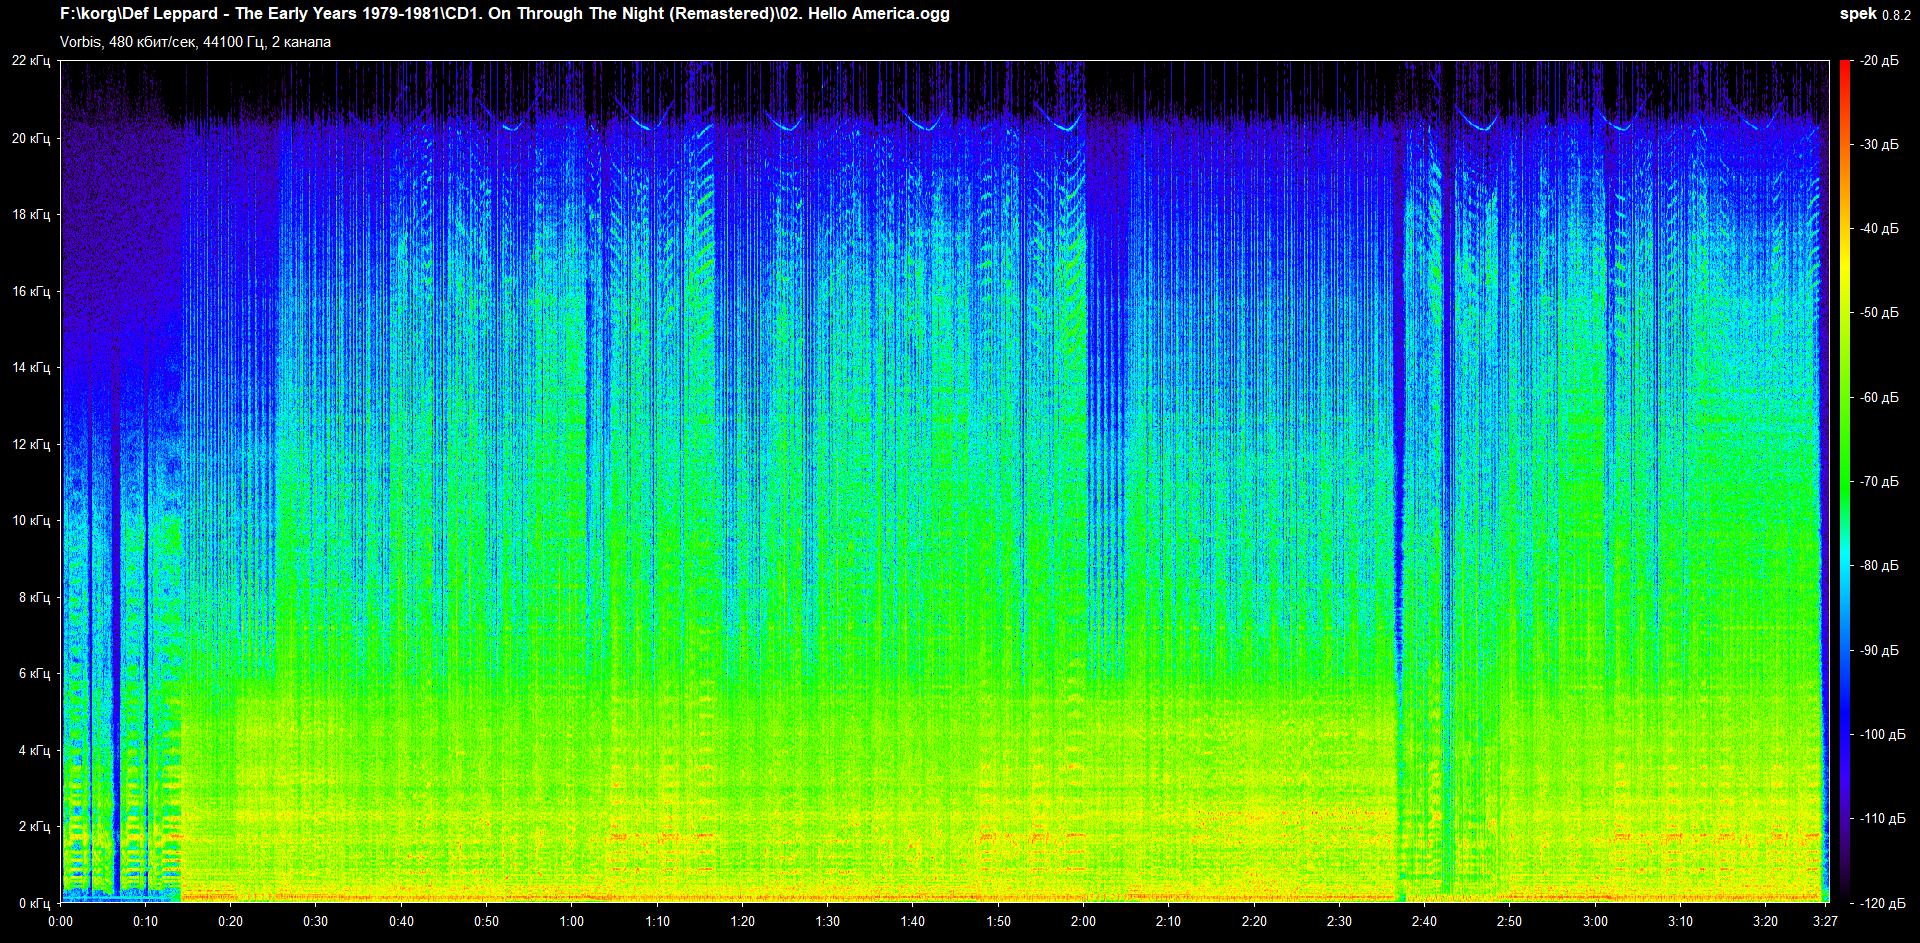
Task: Select the 10 кГц frequency axis label
Action: (x=31, y=521)
